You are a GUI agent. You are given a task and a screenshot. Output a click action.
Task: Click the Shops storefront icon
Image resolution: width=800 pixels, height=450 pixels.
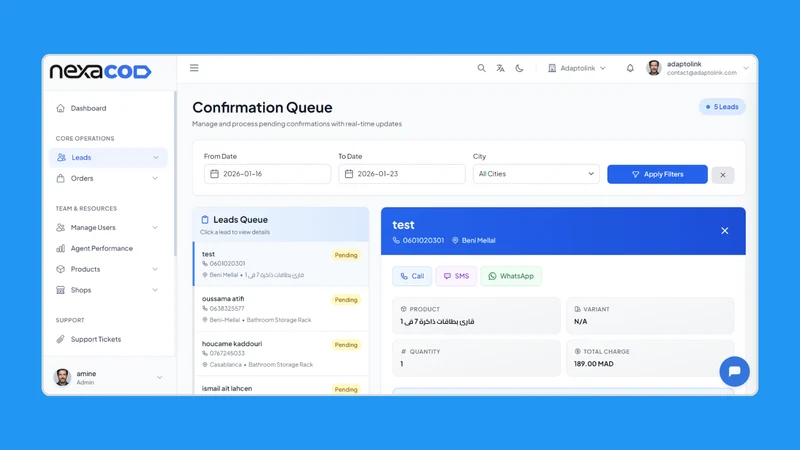pyautogui.click(x=61, y=290)
